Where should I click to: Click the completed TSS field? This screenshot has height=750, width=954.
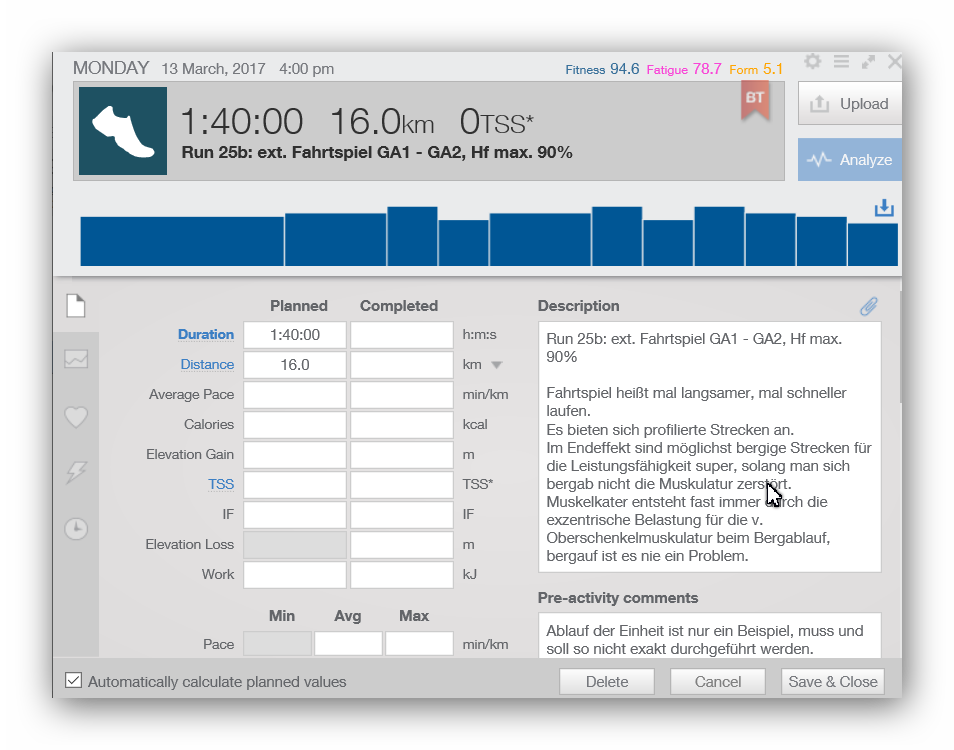[x=402, y=485]
